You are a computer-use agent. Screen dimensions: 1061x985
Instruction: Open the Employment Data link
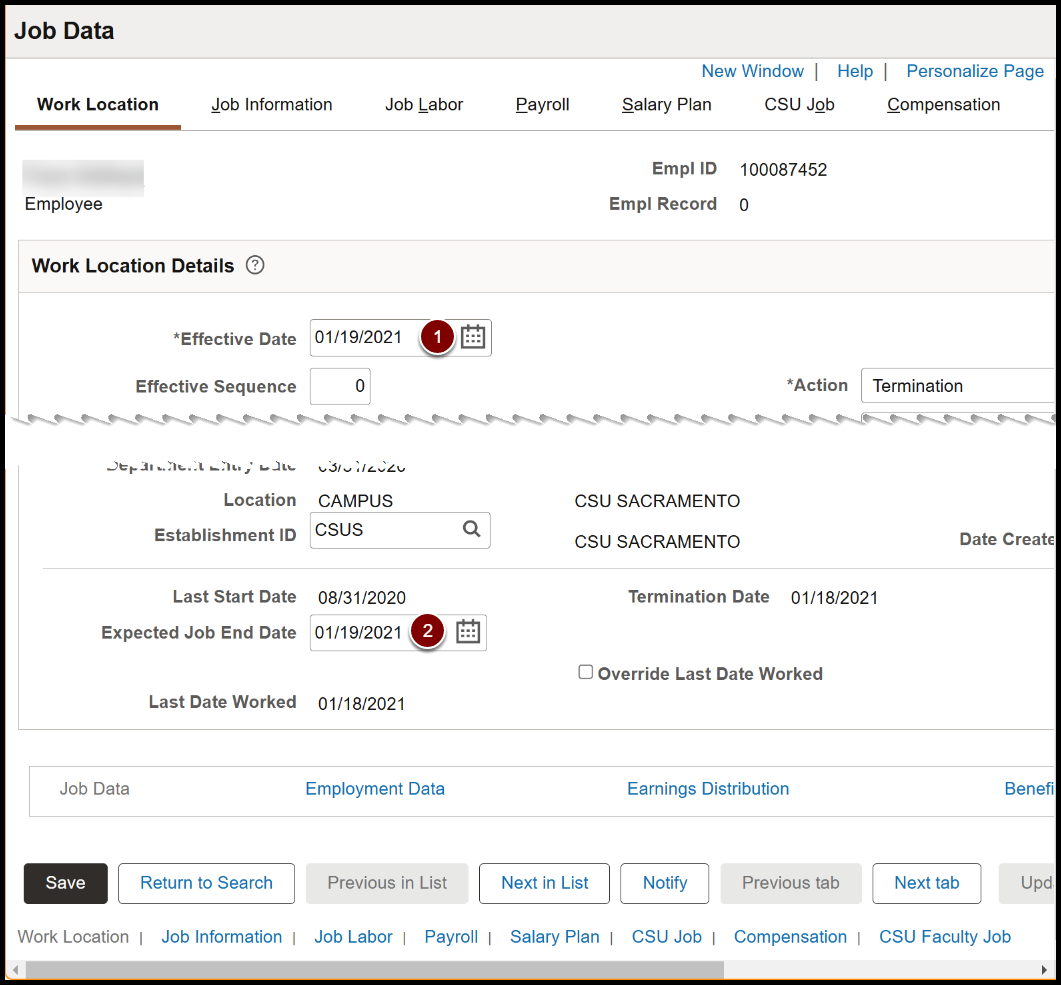(x=375, y=789)
